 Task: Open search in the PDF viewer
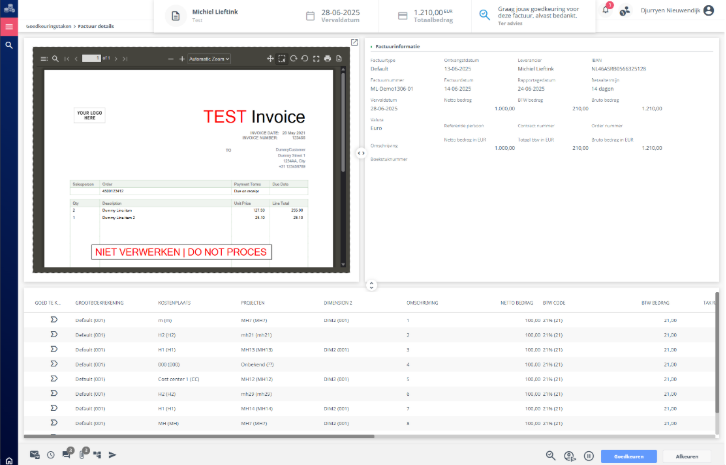pyautogui.click(x=55, y=59)
